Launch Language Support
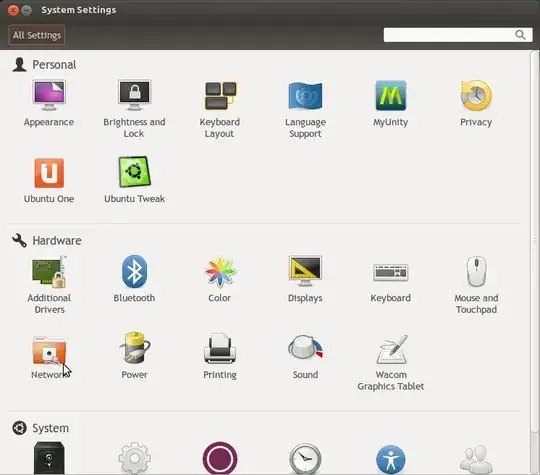The height and width of the screenshot is (475, 540). tap(305, 109)
